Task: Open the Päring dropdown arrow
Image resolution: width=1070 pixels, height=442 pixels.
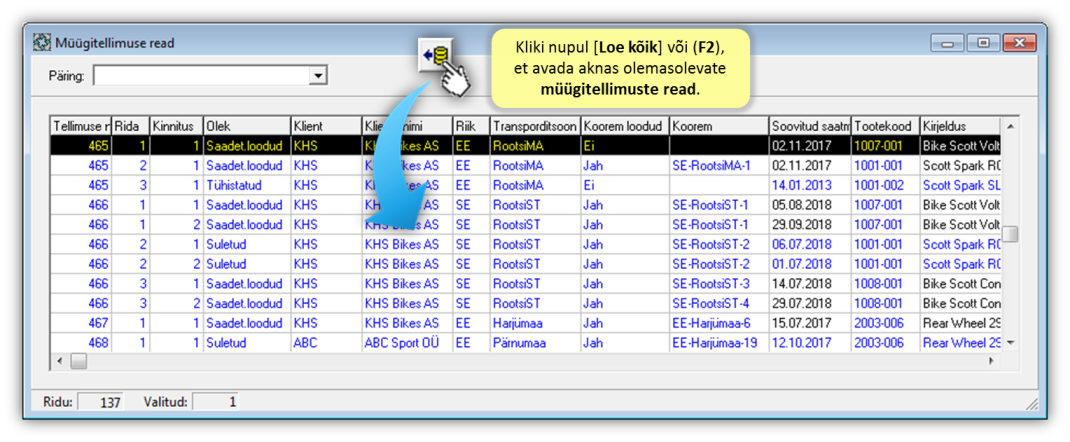Action: (x=318, y=76)
